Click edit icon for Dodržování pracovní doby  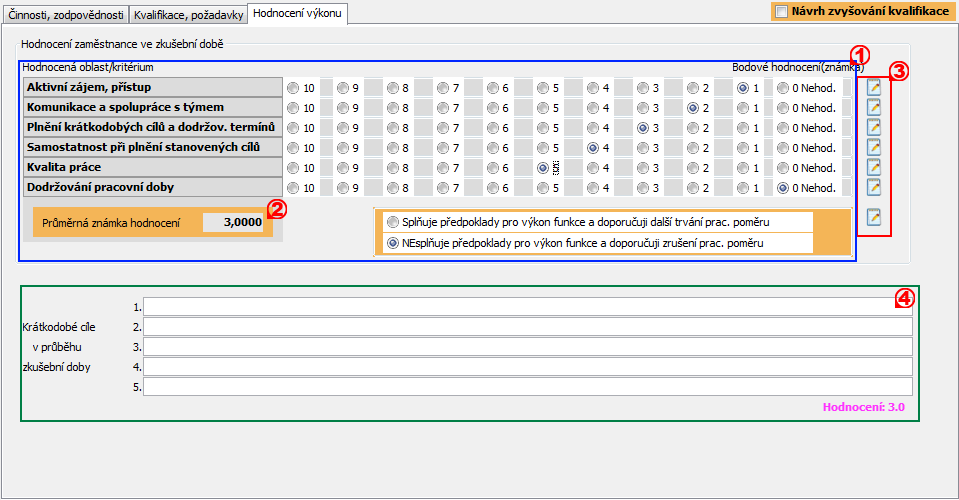[873, 187]
